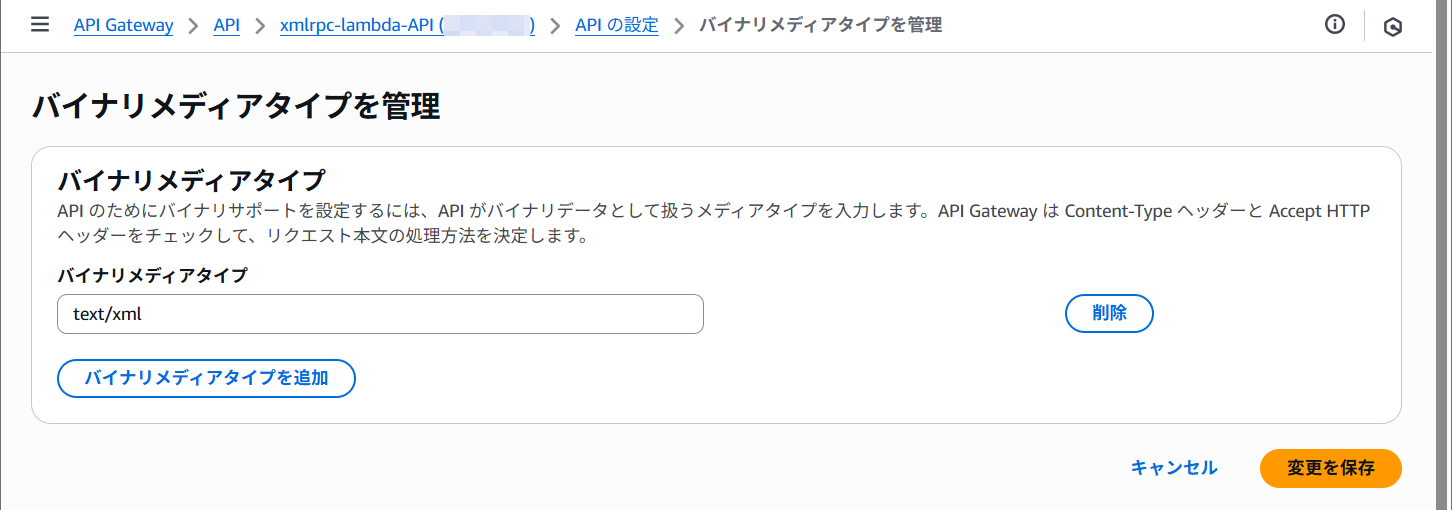The width and height of the screenshot is (1452, 510).
Task: Go to API Gateway breadcrumb link
Action: [x=123, y=25]
